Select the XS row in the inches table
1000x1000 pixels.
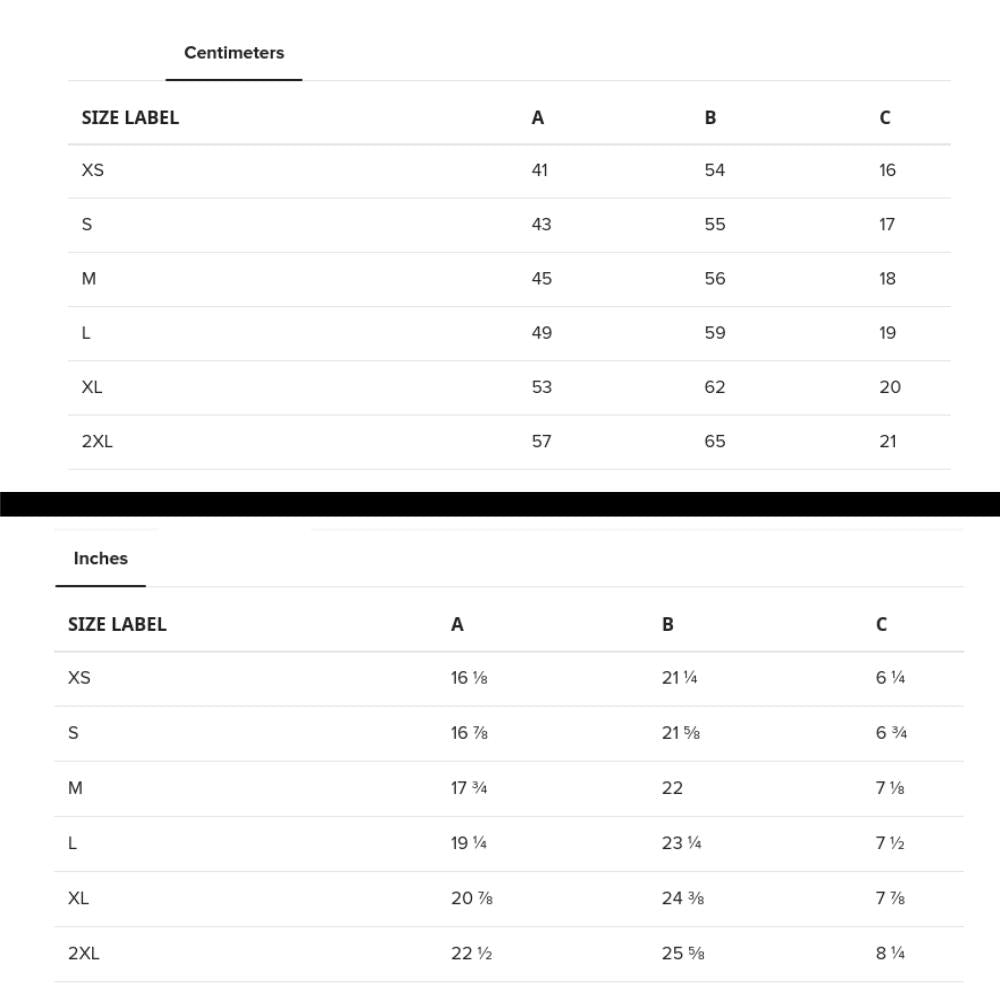click(x=509, y=679)
